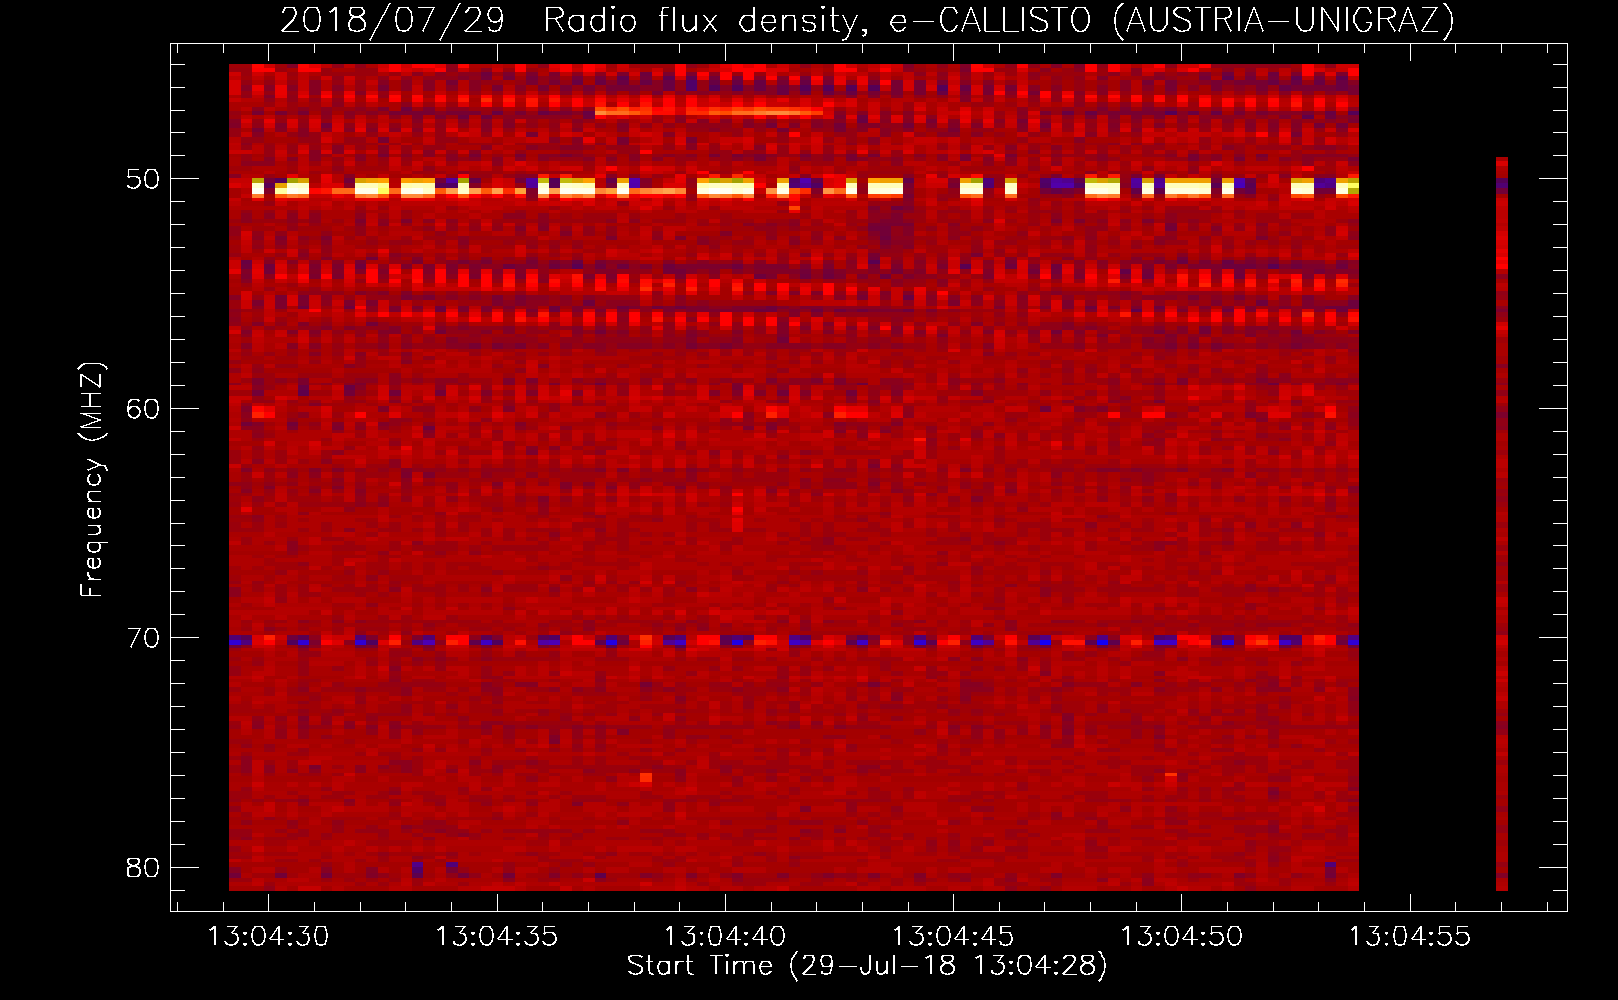The height and width of the screenshot is (1000, 1618).
Task: Click the vertical color scale bar on the right
Action: 1501,524
